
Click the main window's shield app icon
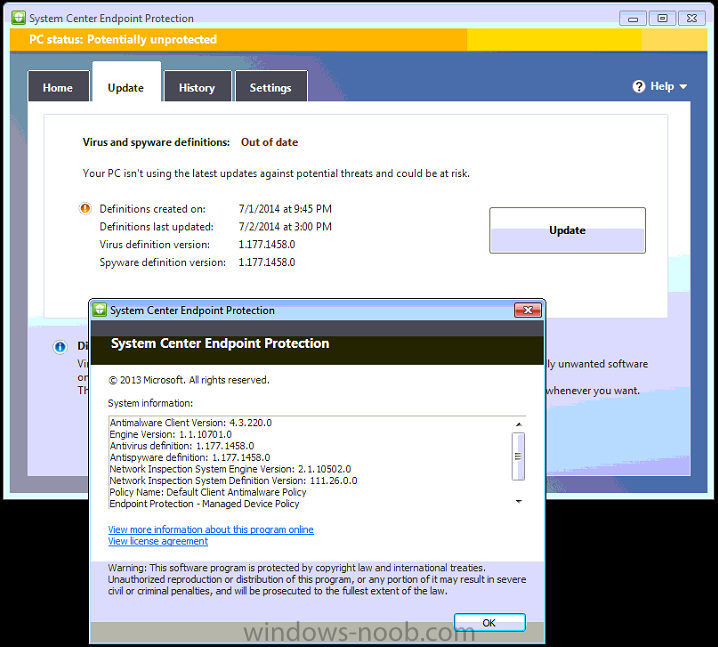pos(18,18)
